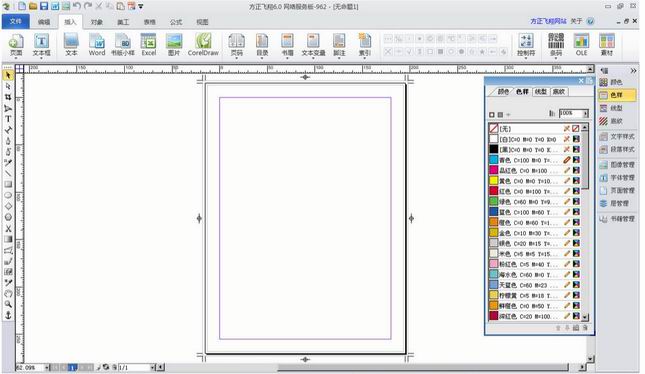Insert picture with the 图片 icon
This screenshot has height=374, width=645.
pos(174,45)
